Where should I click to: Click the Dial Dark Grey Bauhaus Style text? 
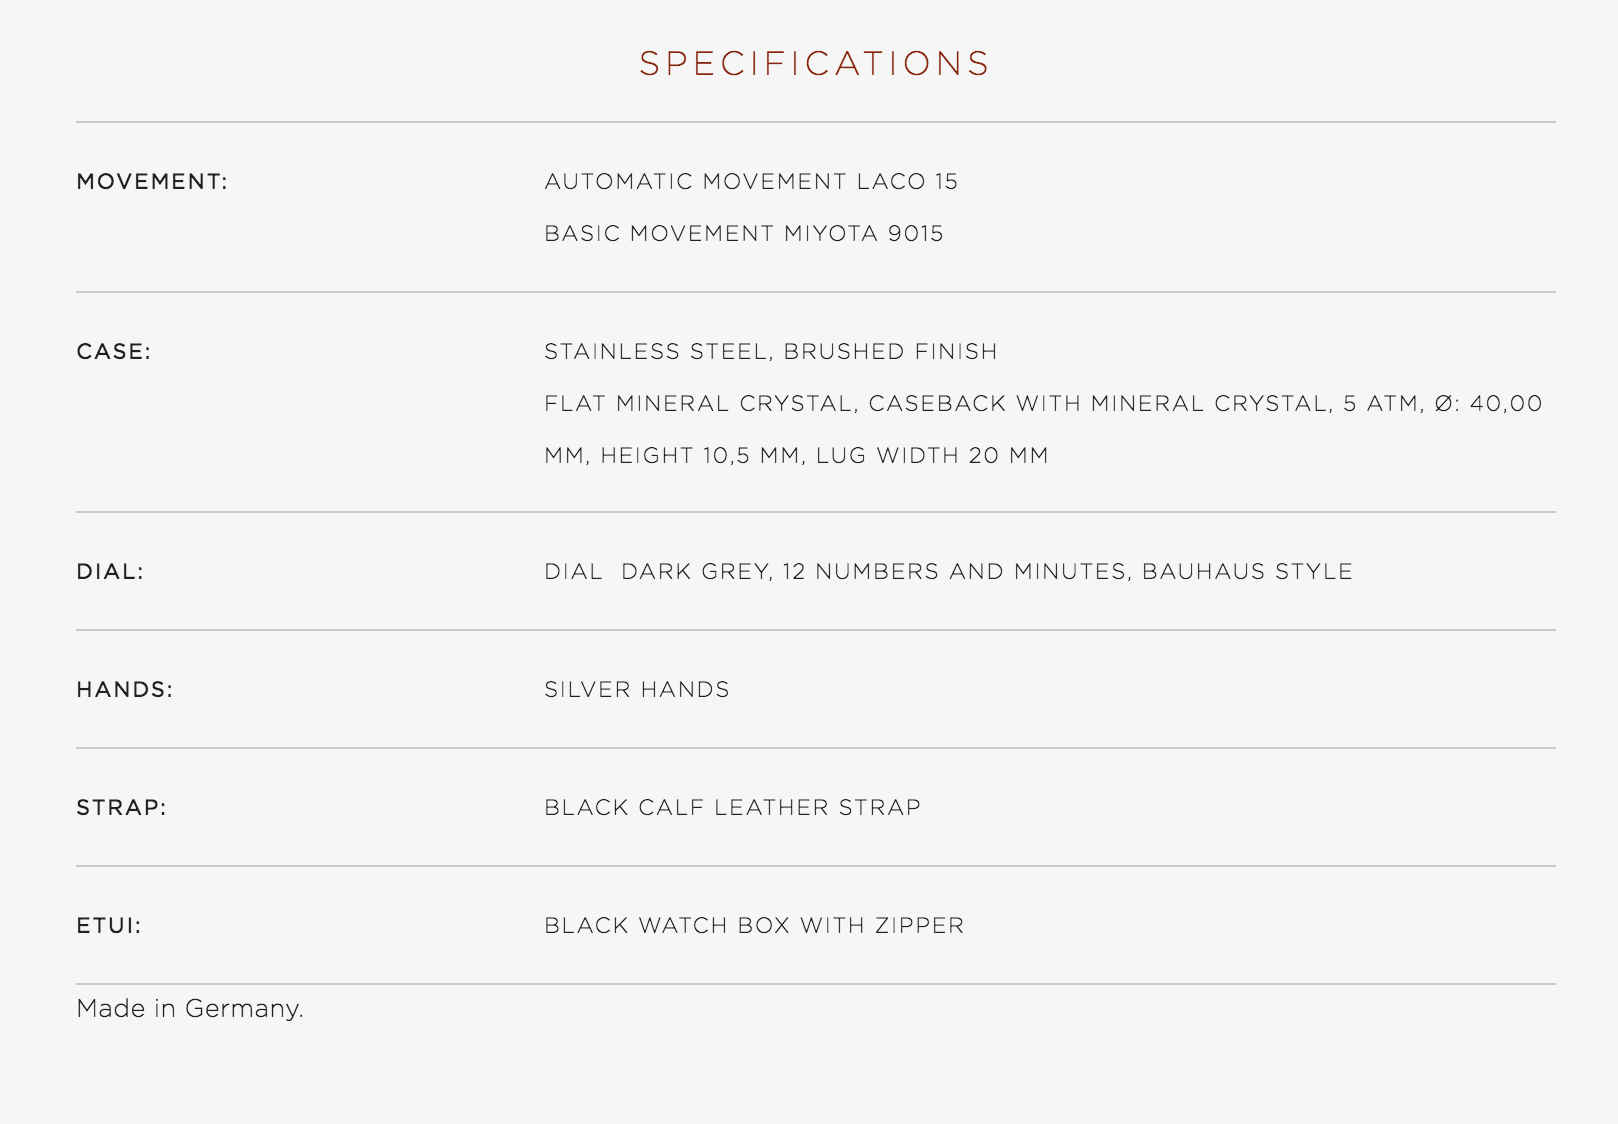pos(948,572)
